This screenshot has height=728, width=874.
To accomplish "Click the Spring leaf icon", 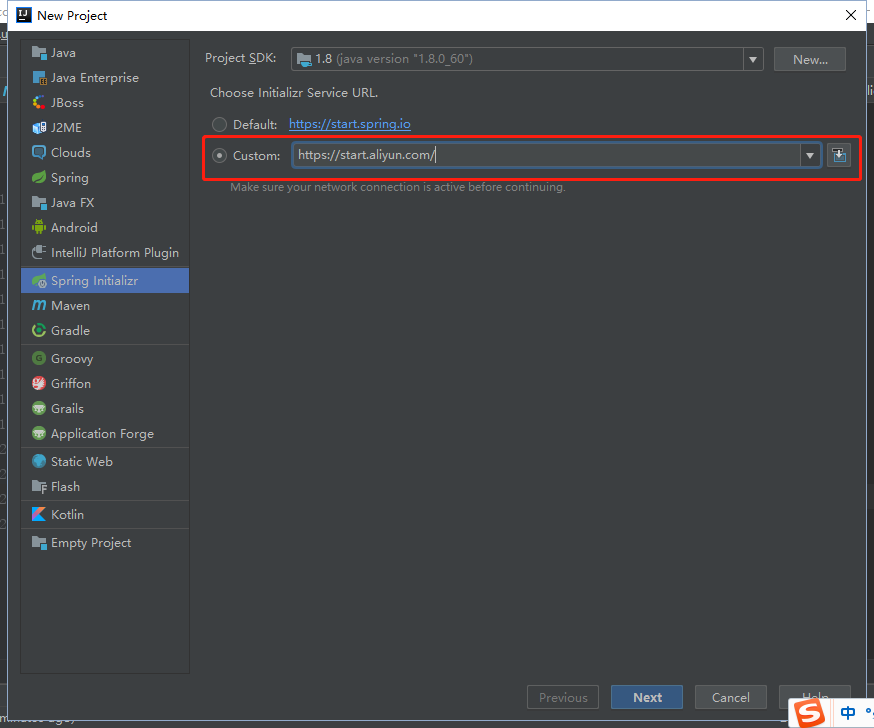I will coord(39,177).
